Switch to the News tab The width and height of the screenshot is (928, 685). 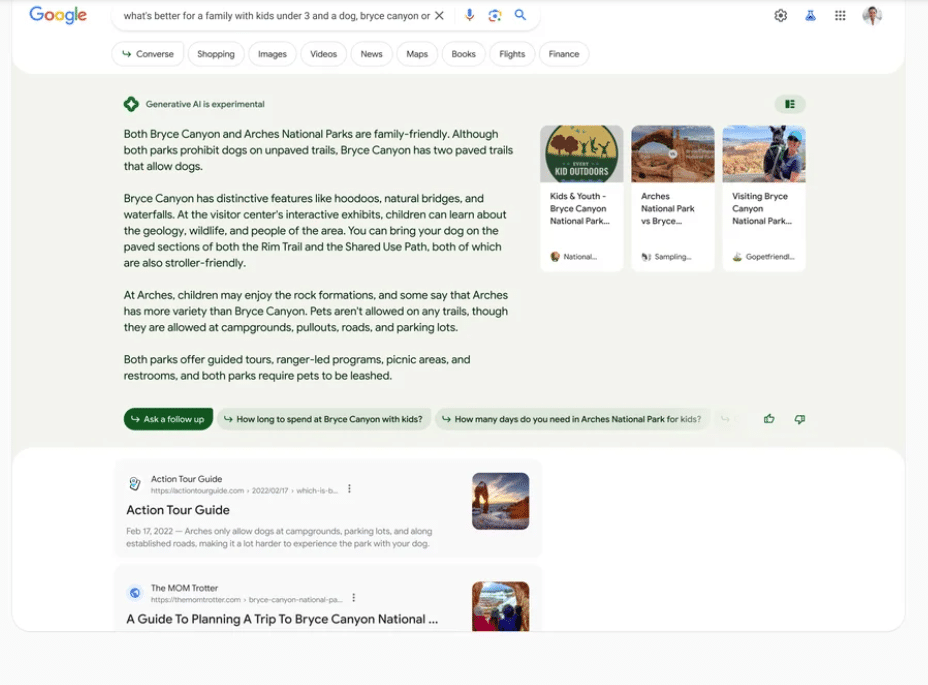(x=372, y=54)
